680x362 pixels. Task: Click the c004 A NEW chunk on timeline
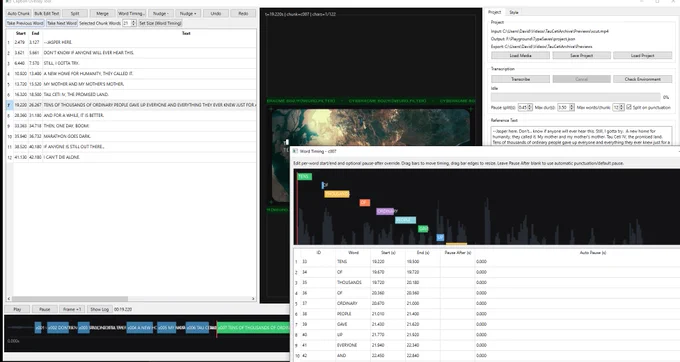pos(140,328)
